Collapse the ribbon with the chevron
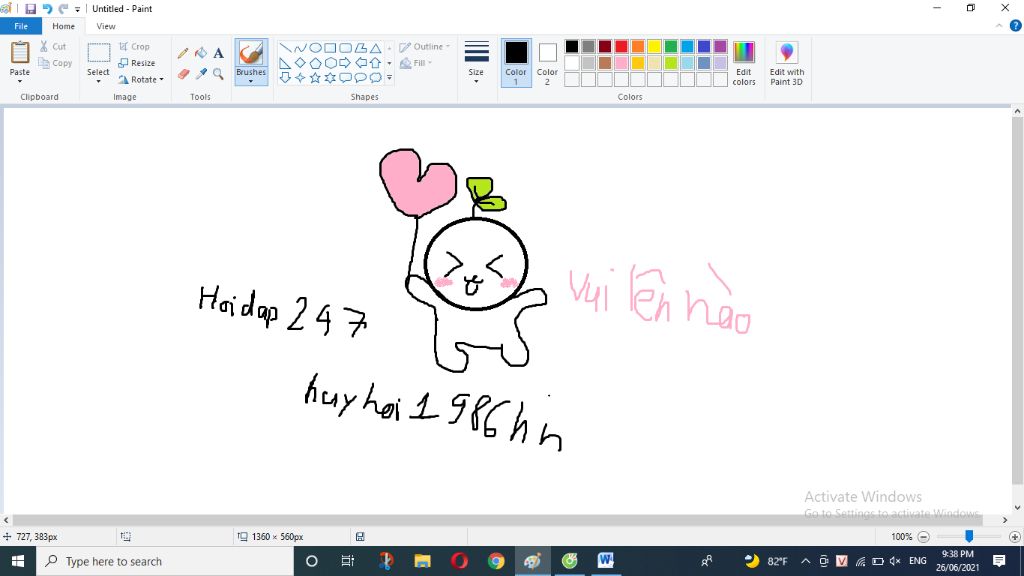This screenshot has height=576, width=1024. [x=999, y=26]
